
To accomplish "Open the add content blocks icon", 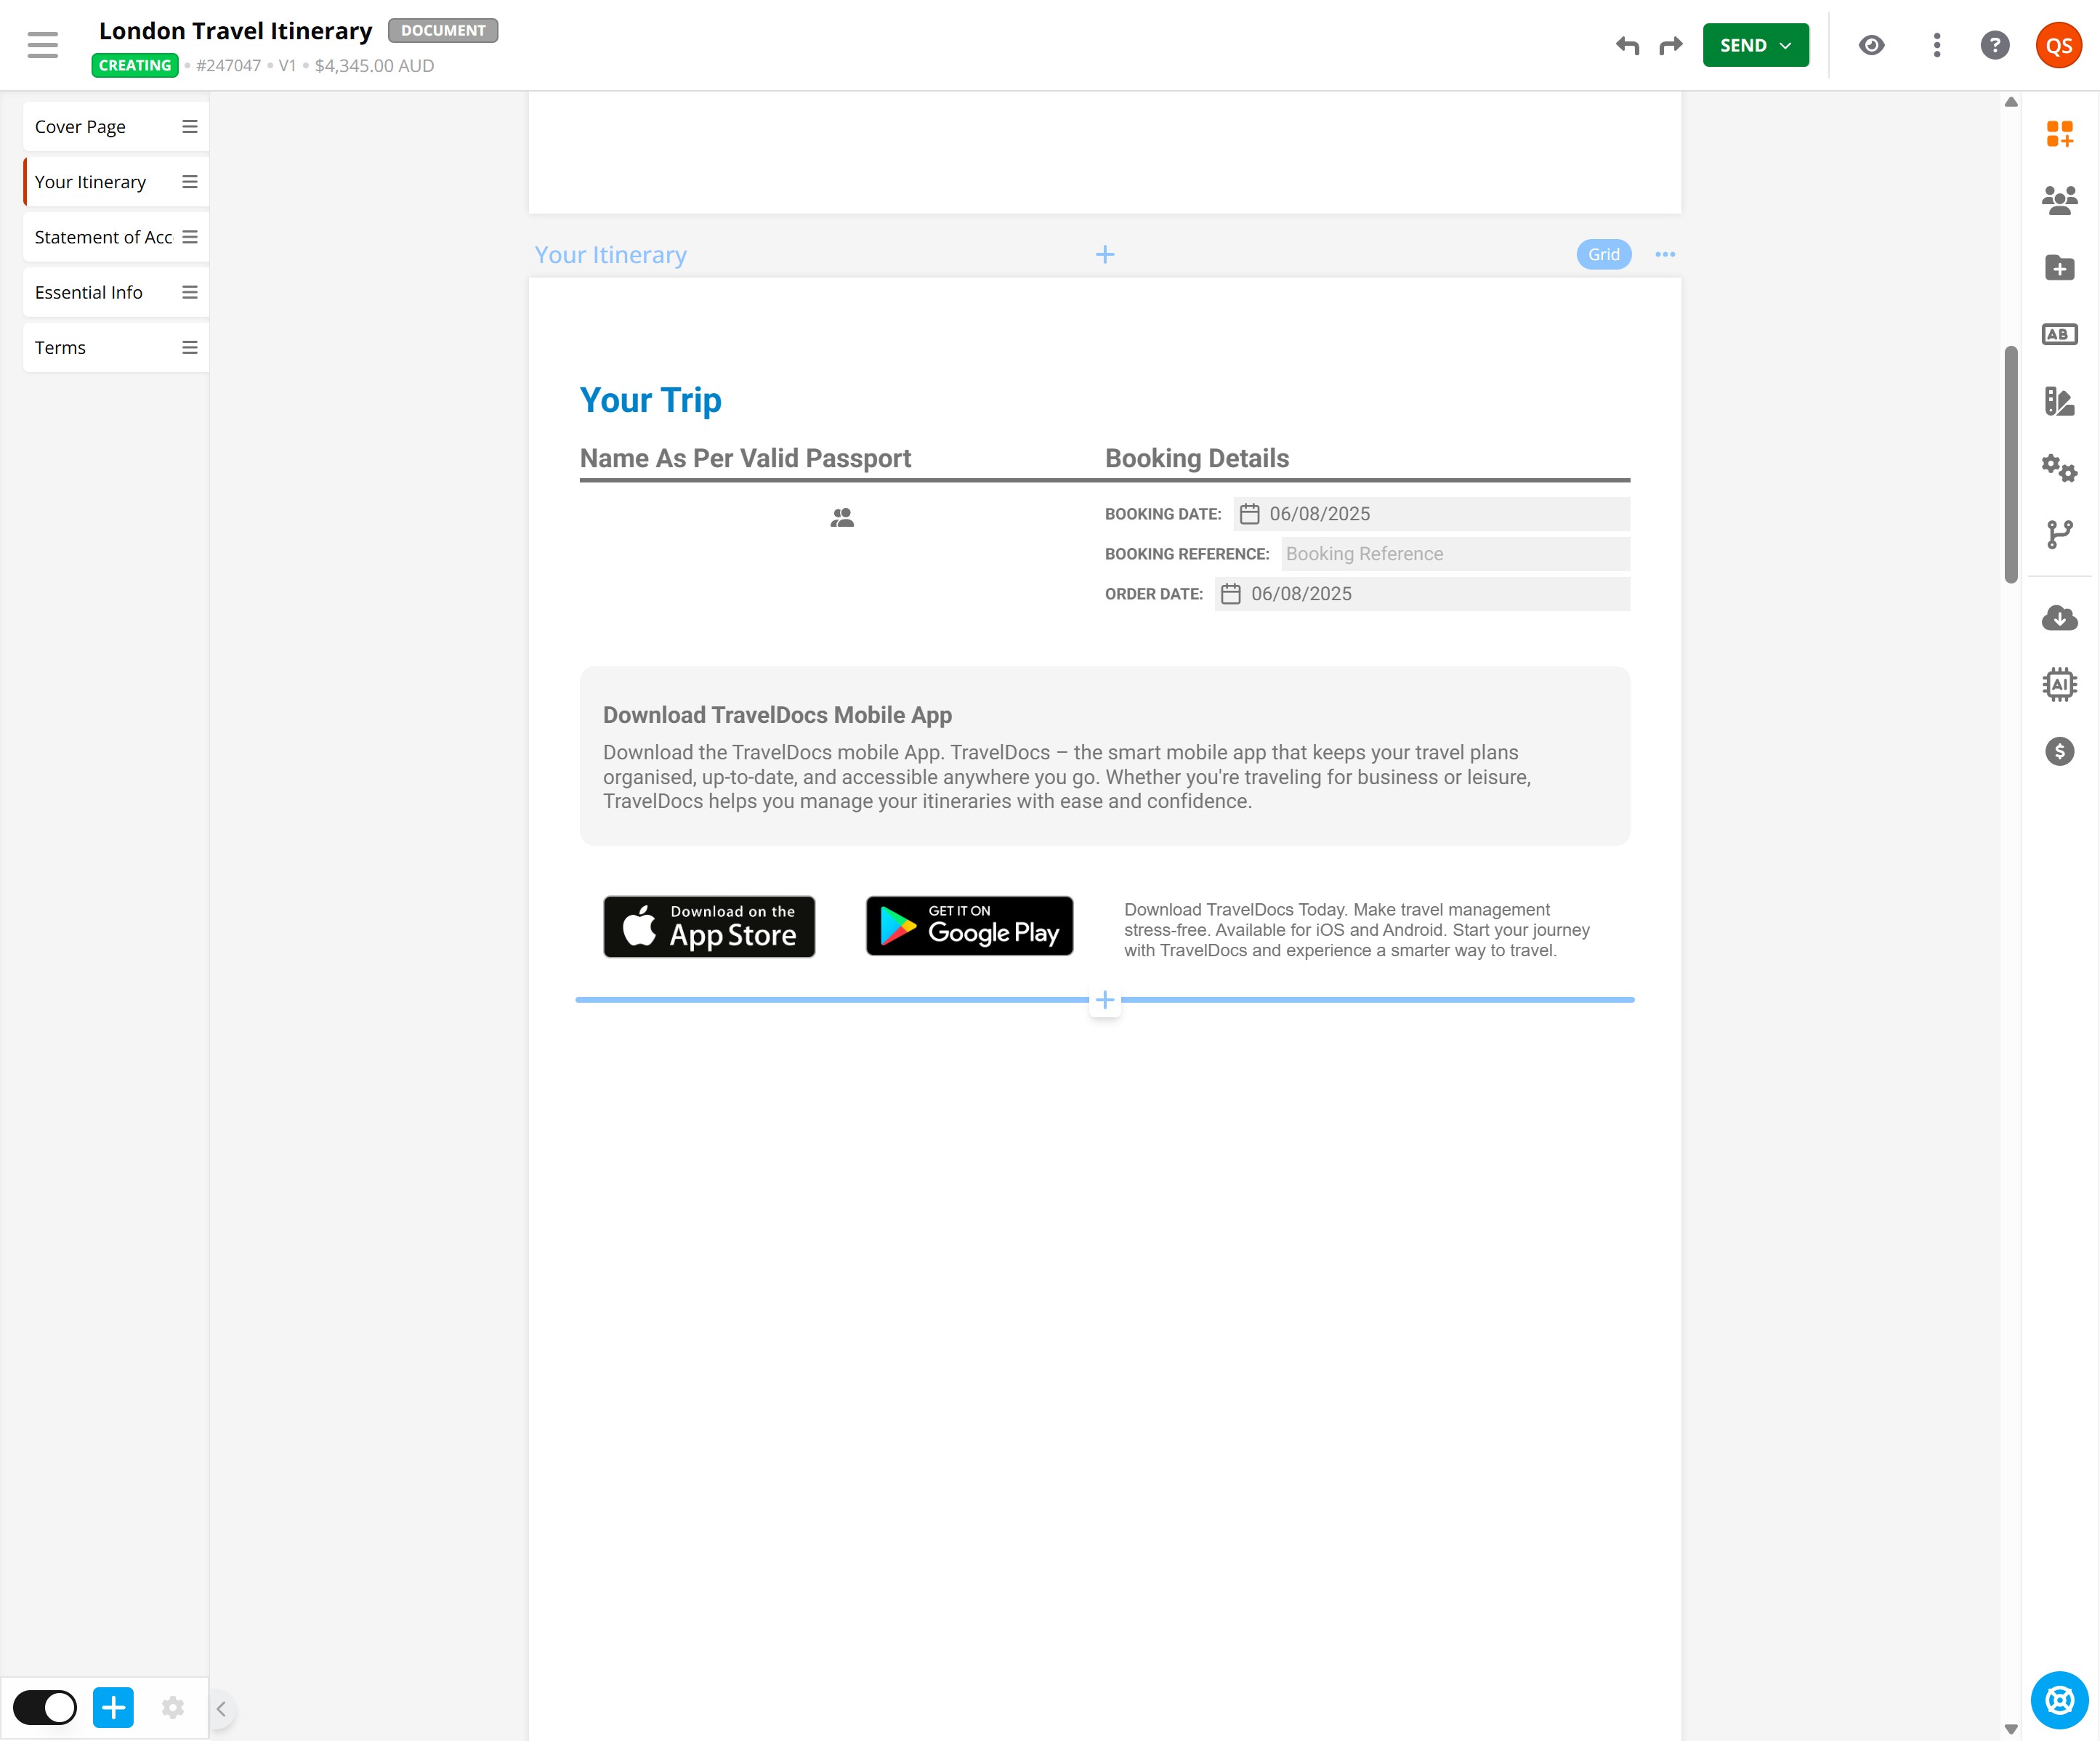I will pos(2059,133).
